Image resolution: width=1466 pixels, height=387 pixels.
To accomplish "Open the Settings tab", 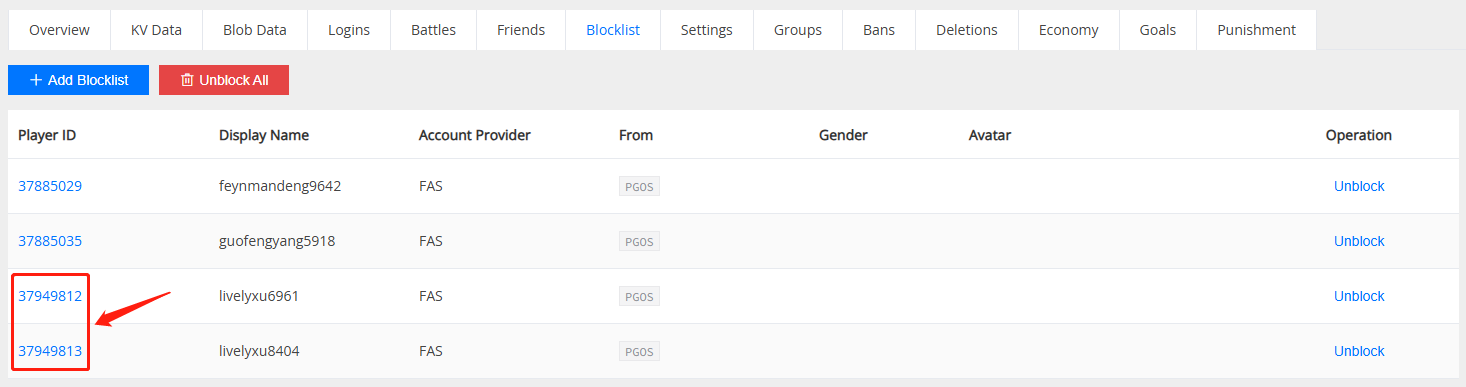I will (706, 30).
